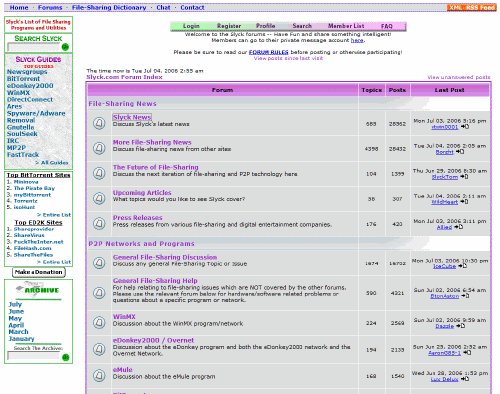View latest post icon in Upcoming Articles row

click(464, 202)
